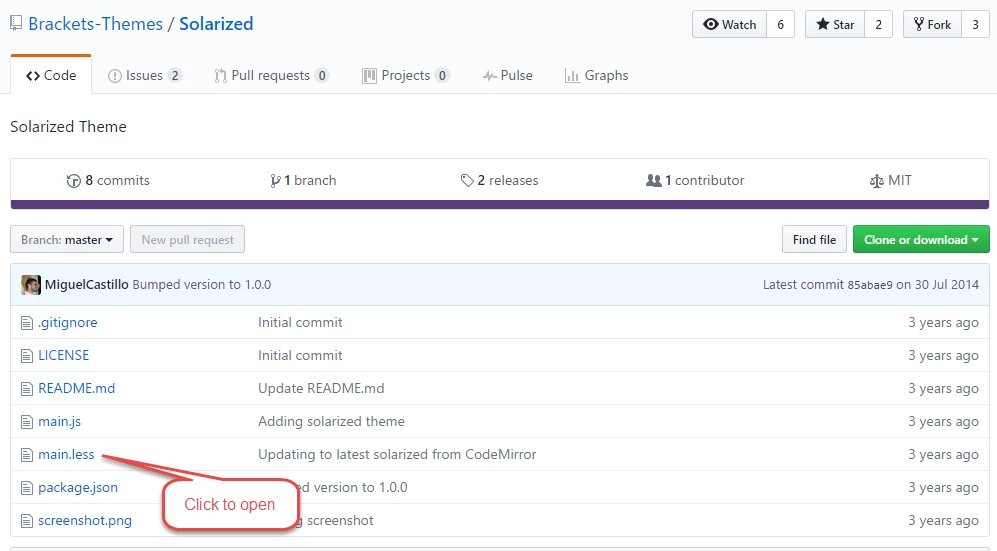Image resolution: width=997 pixels, height=551 pixels.
Task: Click the eye icon on Watch button
Action: tap(711, 24)
